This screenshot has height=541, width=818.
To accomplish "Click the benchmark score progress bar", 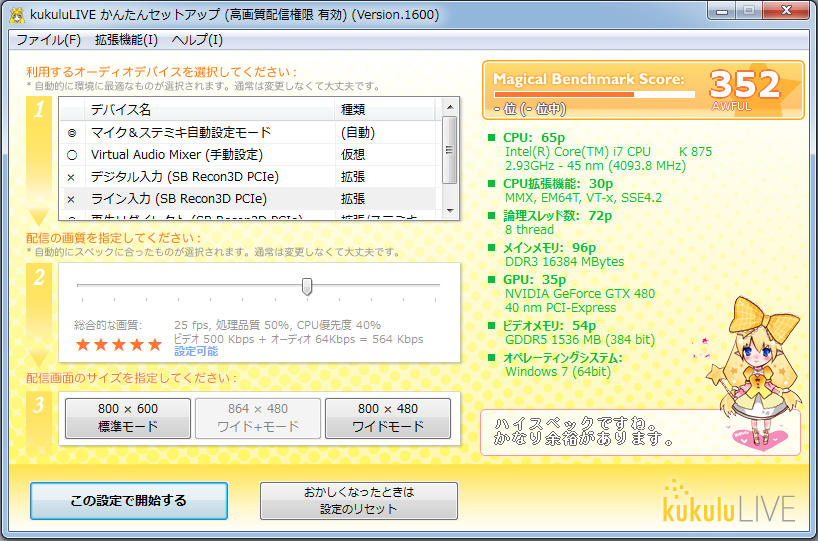I will 594,94.
